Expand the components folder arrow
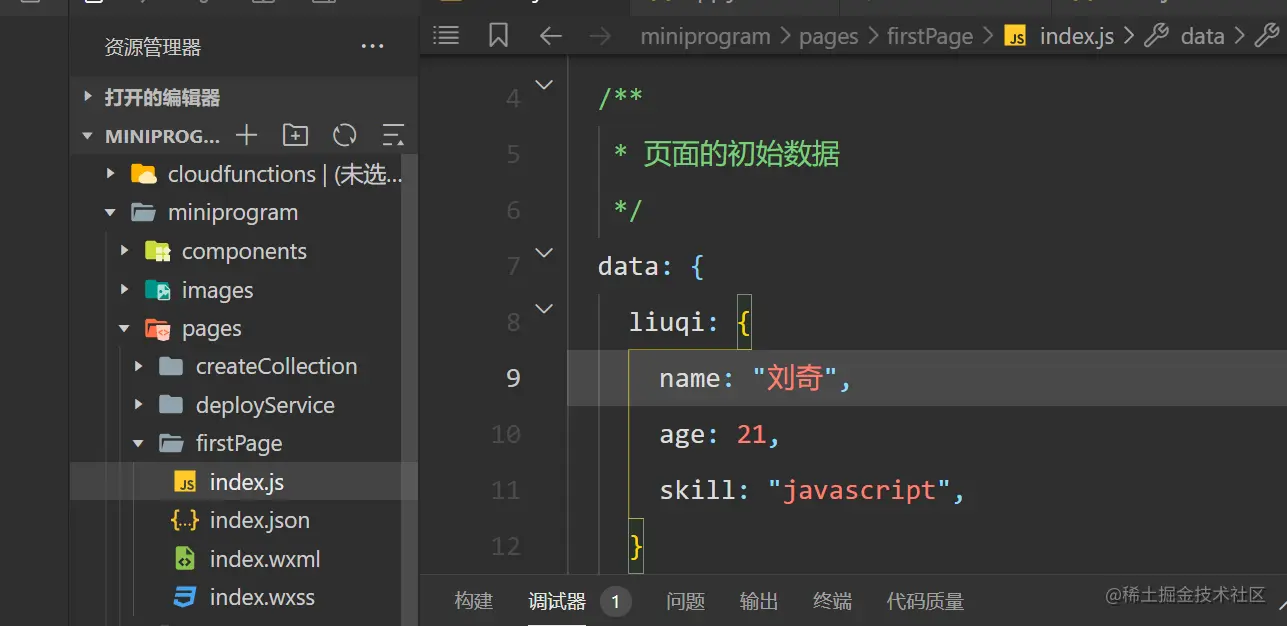The width and height of the screenshot is (1287, 626). point(125,251)
